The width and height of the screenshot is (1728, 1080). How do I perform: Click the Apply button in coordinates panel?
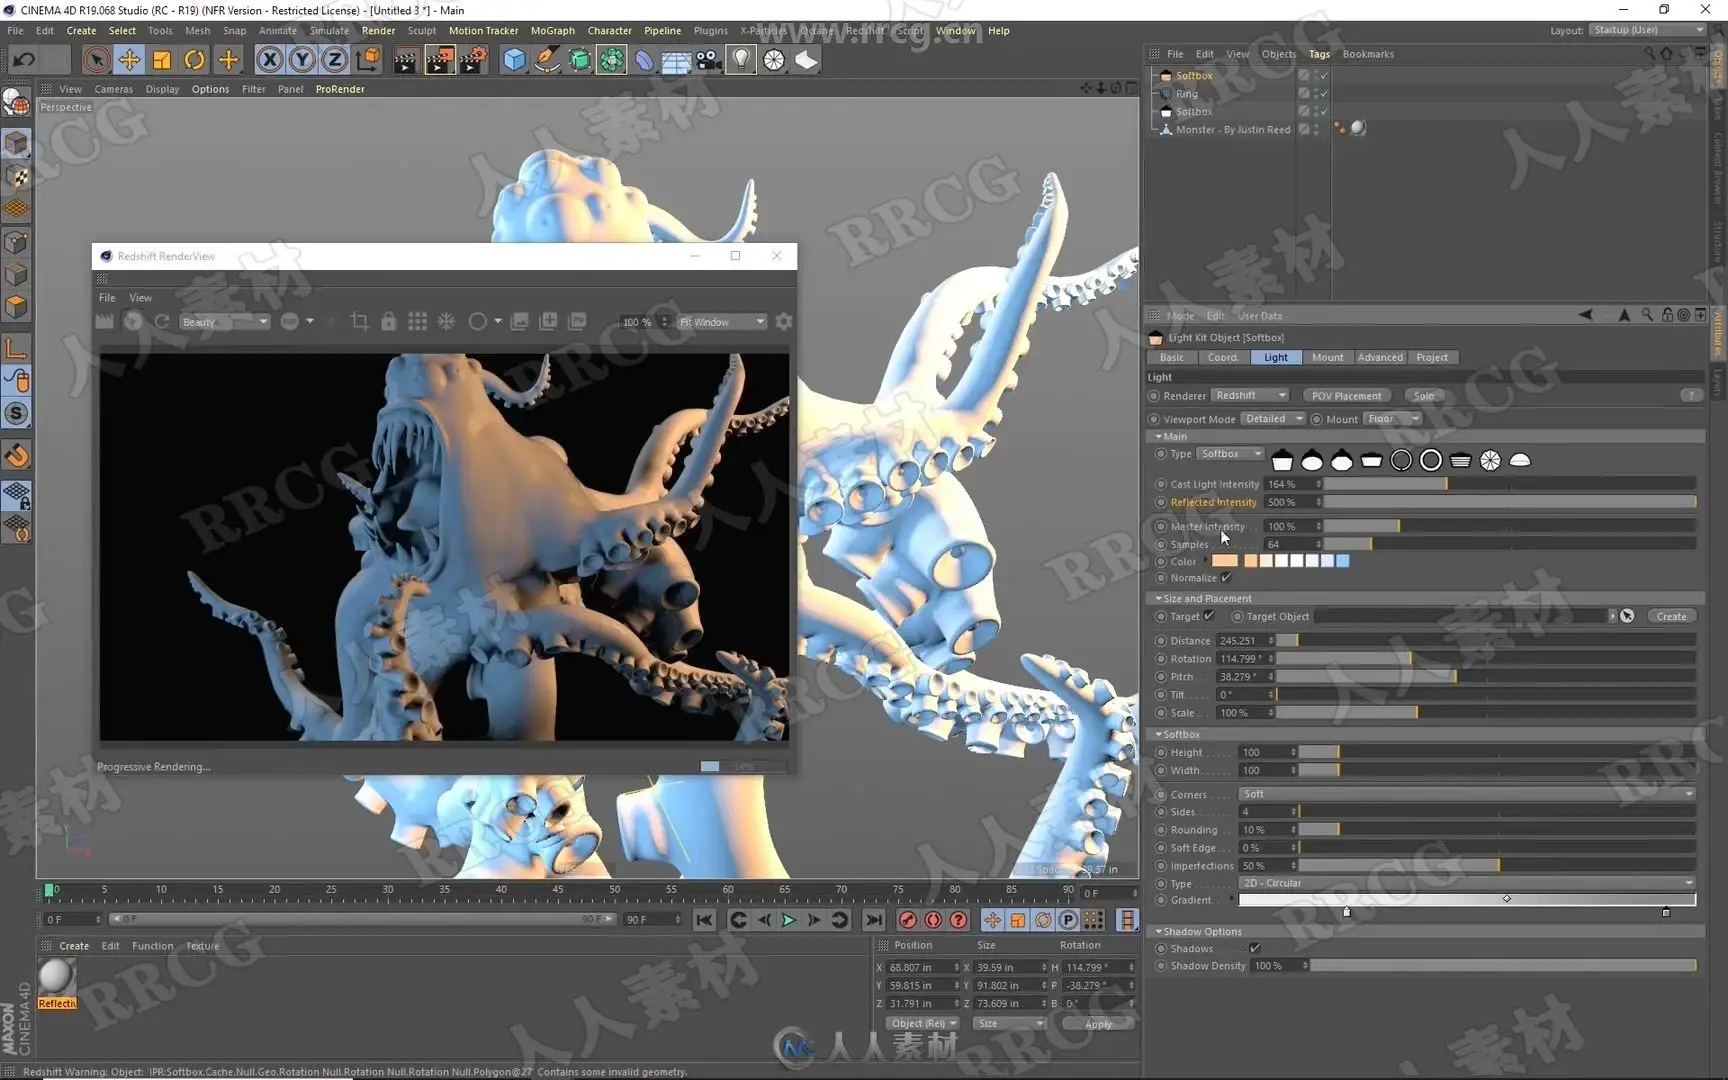pos(1098,1024)
